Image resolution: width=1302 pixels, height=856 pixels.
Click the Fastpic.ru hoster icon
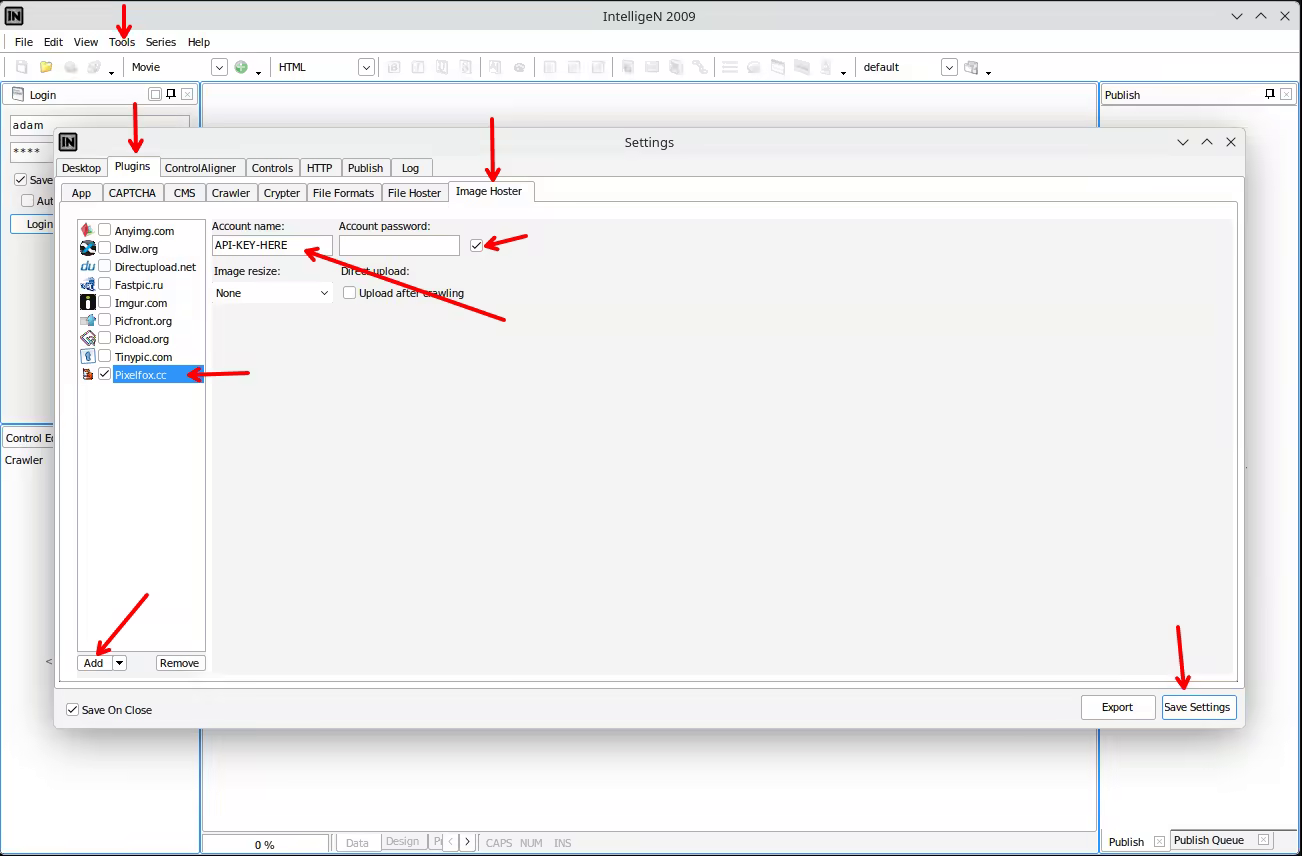(x=88, y=285)
